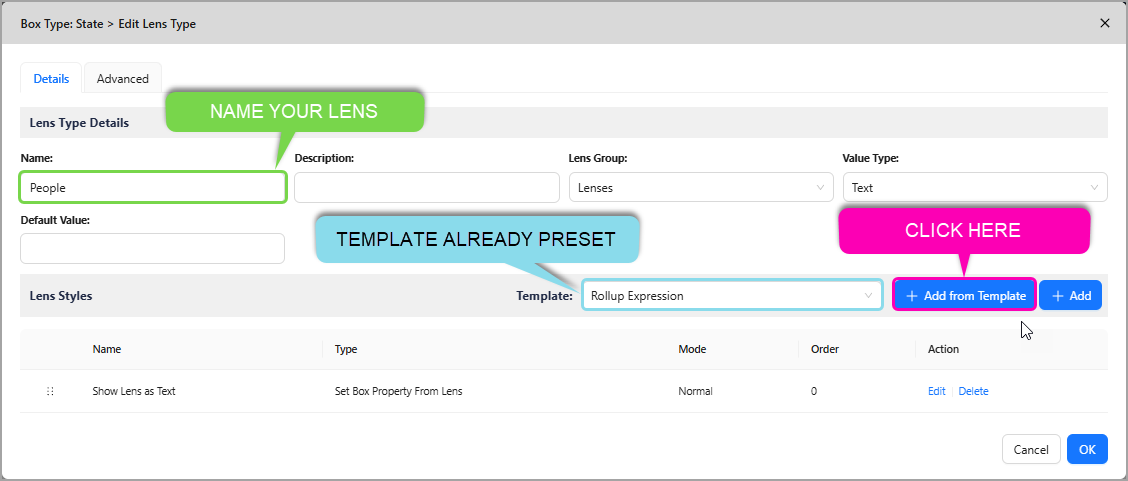Image resolution: width=1128 pixels, height=481 pixels.
Task: Open the Template Rollup Expression dropdown
Action: point(732,296)
